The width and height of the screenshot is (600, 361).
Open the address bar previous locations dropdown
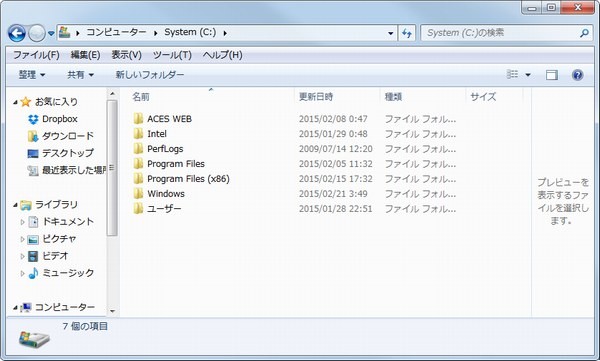pyautogui.click(x=390, y=33)
